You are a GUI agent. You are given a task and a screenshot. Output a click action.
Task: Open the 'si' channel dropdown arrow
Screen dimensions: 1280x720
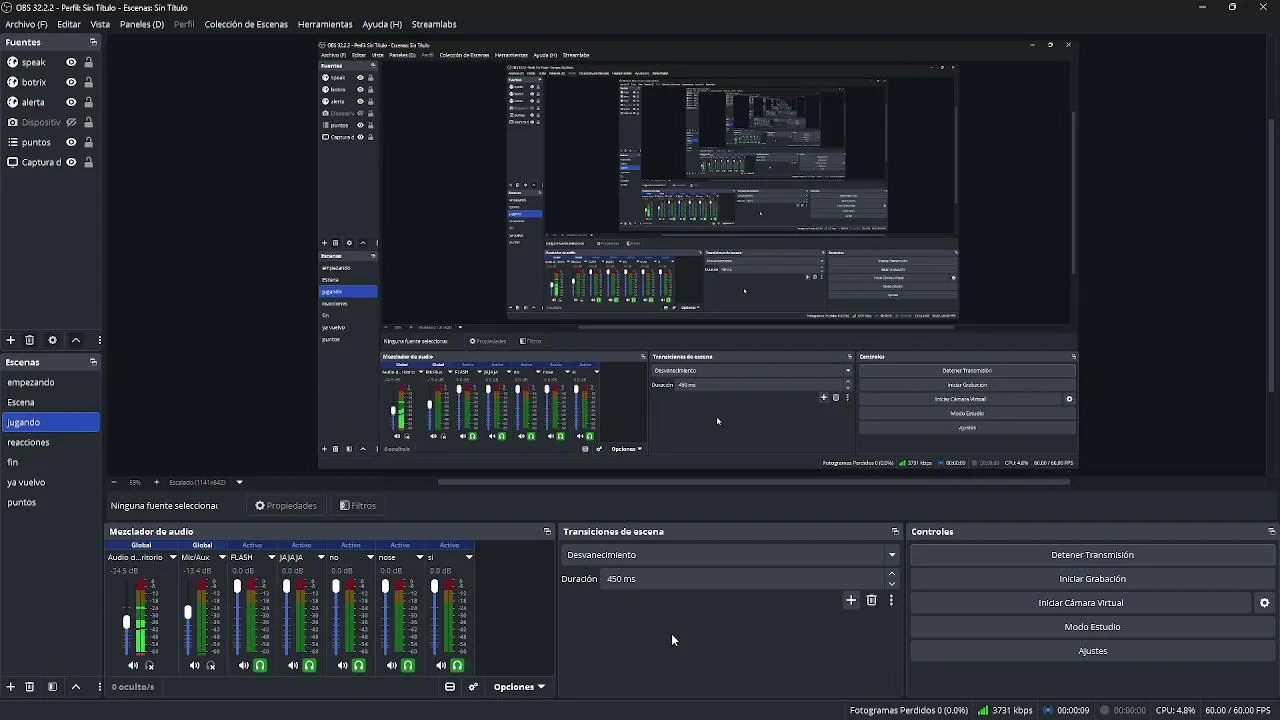click(469, 557)
